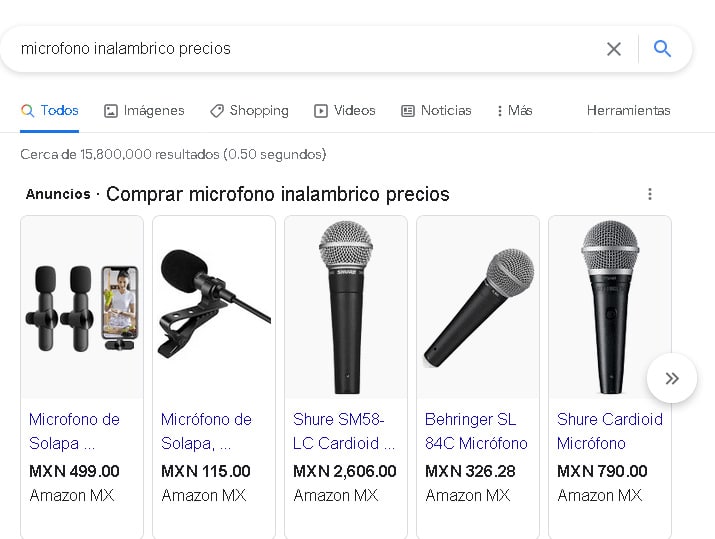This screenshot has height=539, width=715.
Task: Expand the Más menu
Action: tap(514, 110)
